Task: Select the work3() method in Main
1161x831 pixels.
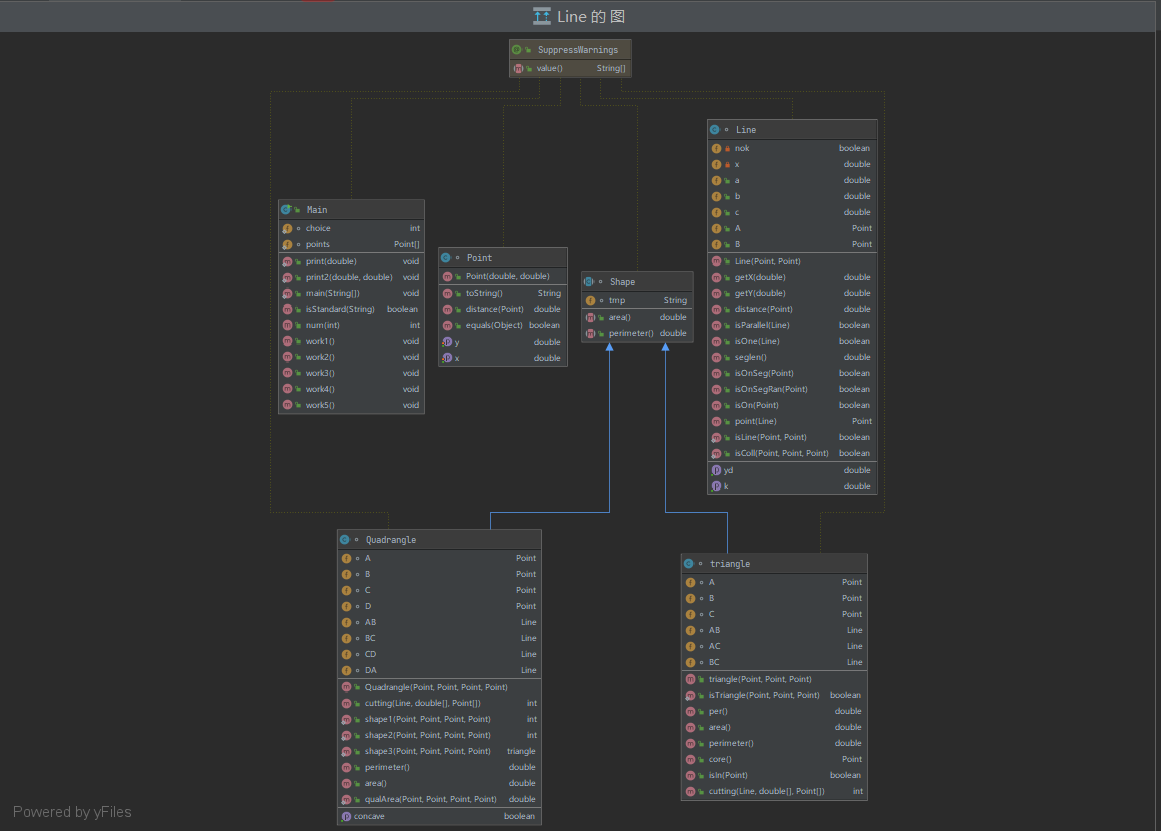Action: click(320, 373)
